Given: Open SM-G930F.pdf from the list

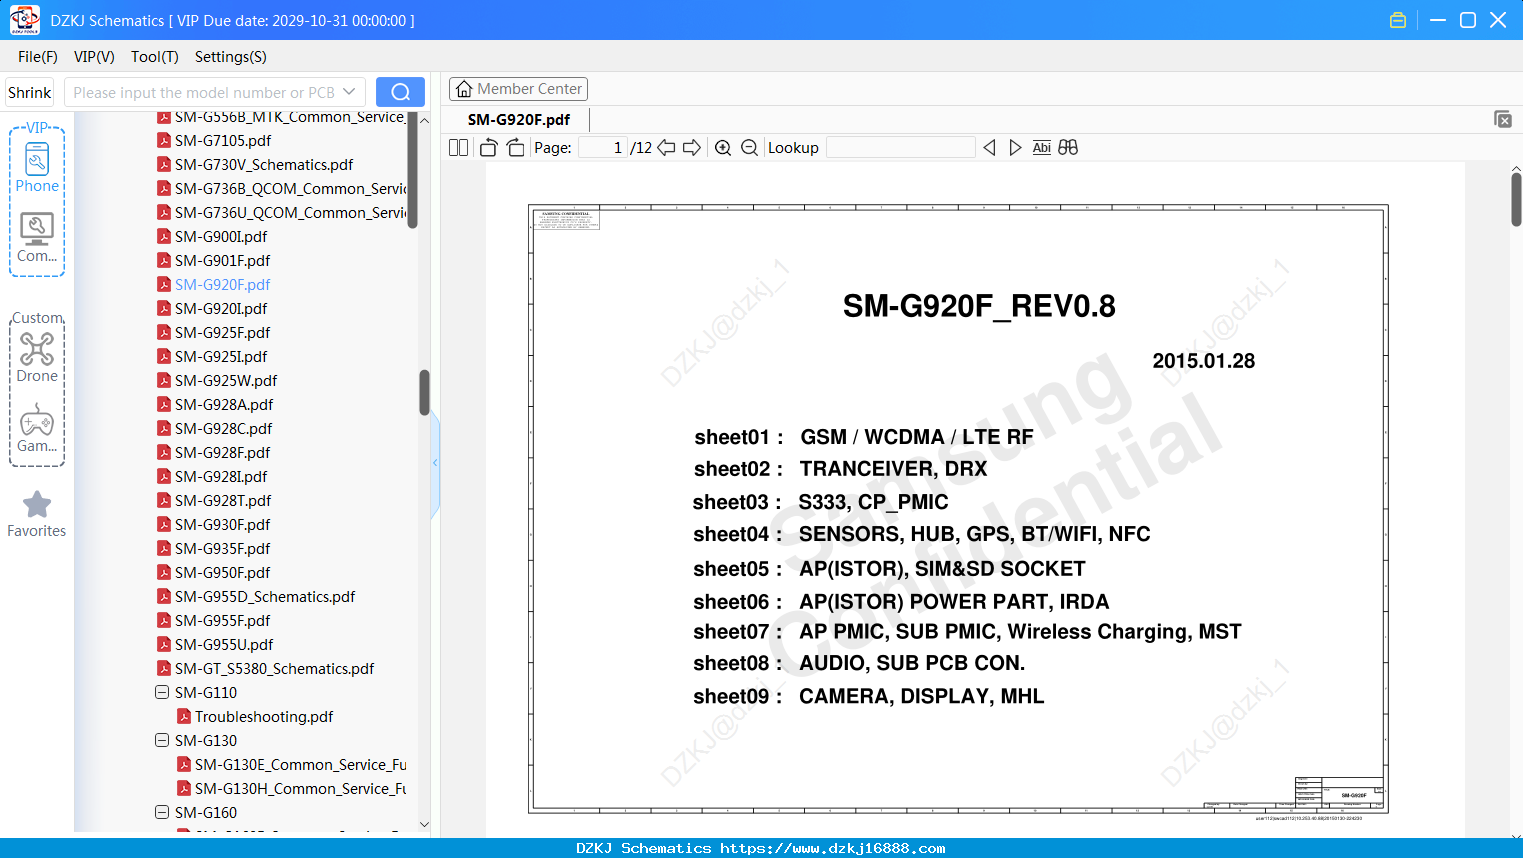Looking at the screenshot, I should point(222,524).
